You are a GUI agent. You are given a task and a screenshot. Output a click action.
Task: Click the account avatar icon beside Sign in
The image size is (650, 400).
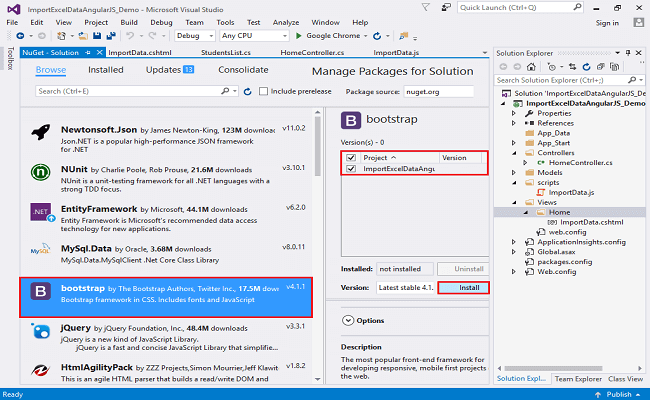click(x=639, y=23)
